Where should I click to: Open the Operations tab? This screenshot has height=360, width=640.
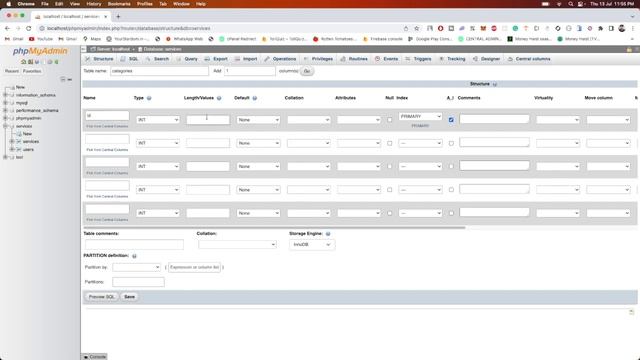(280, 59)
